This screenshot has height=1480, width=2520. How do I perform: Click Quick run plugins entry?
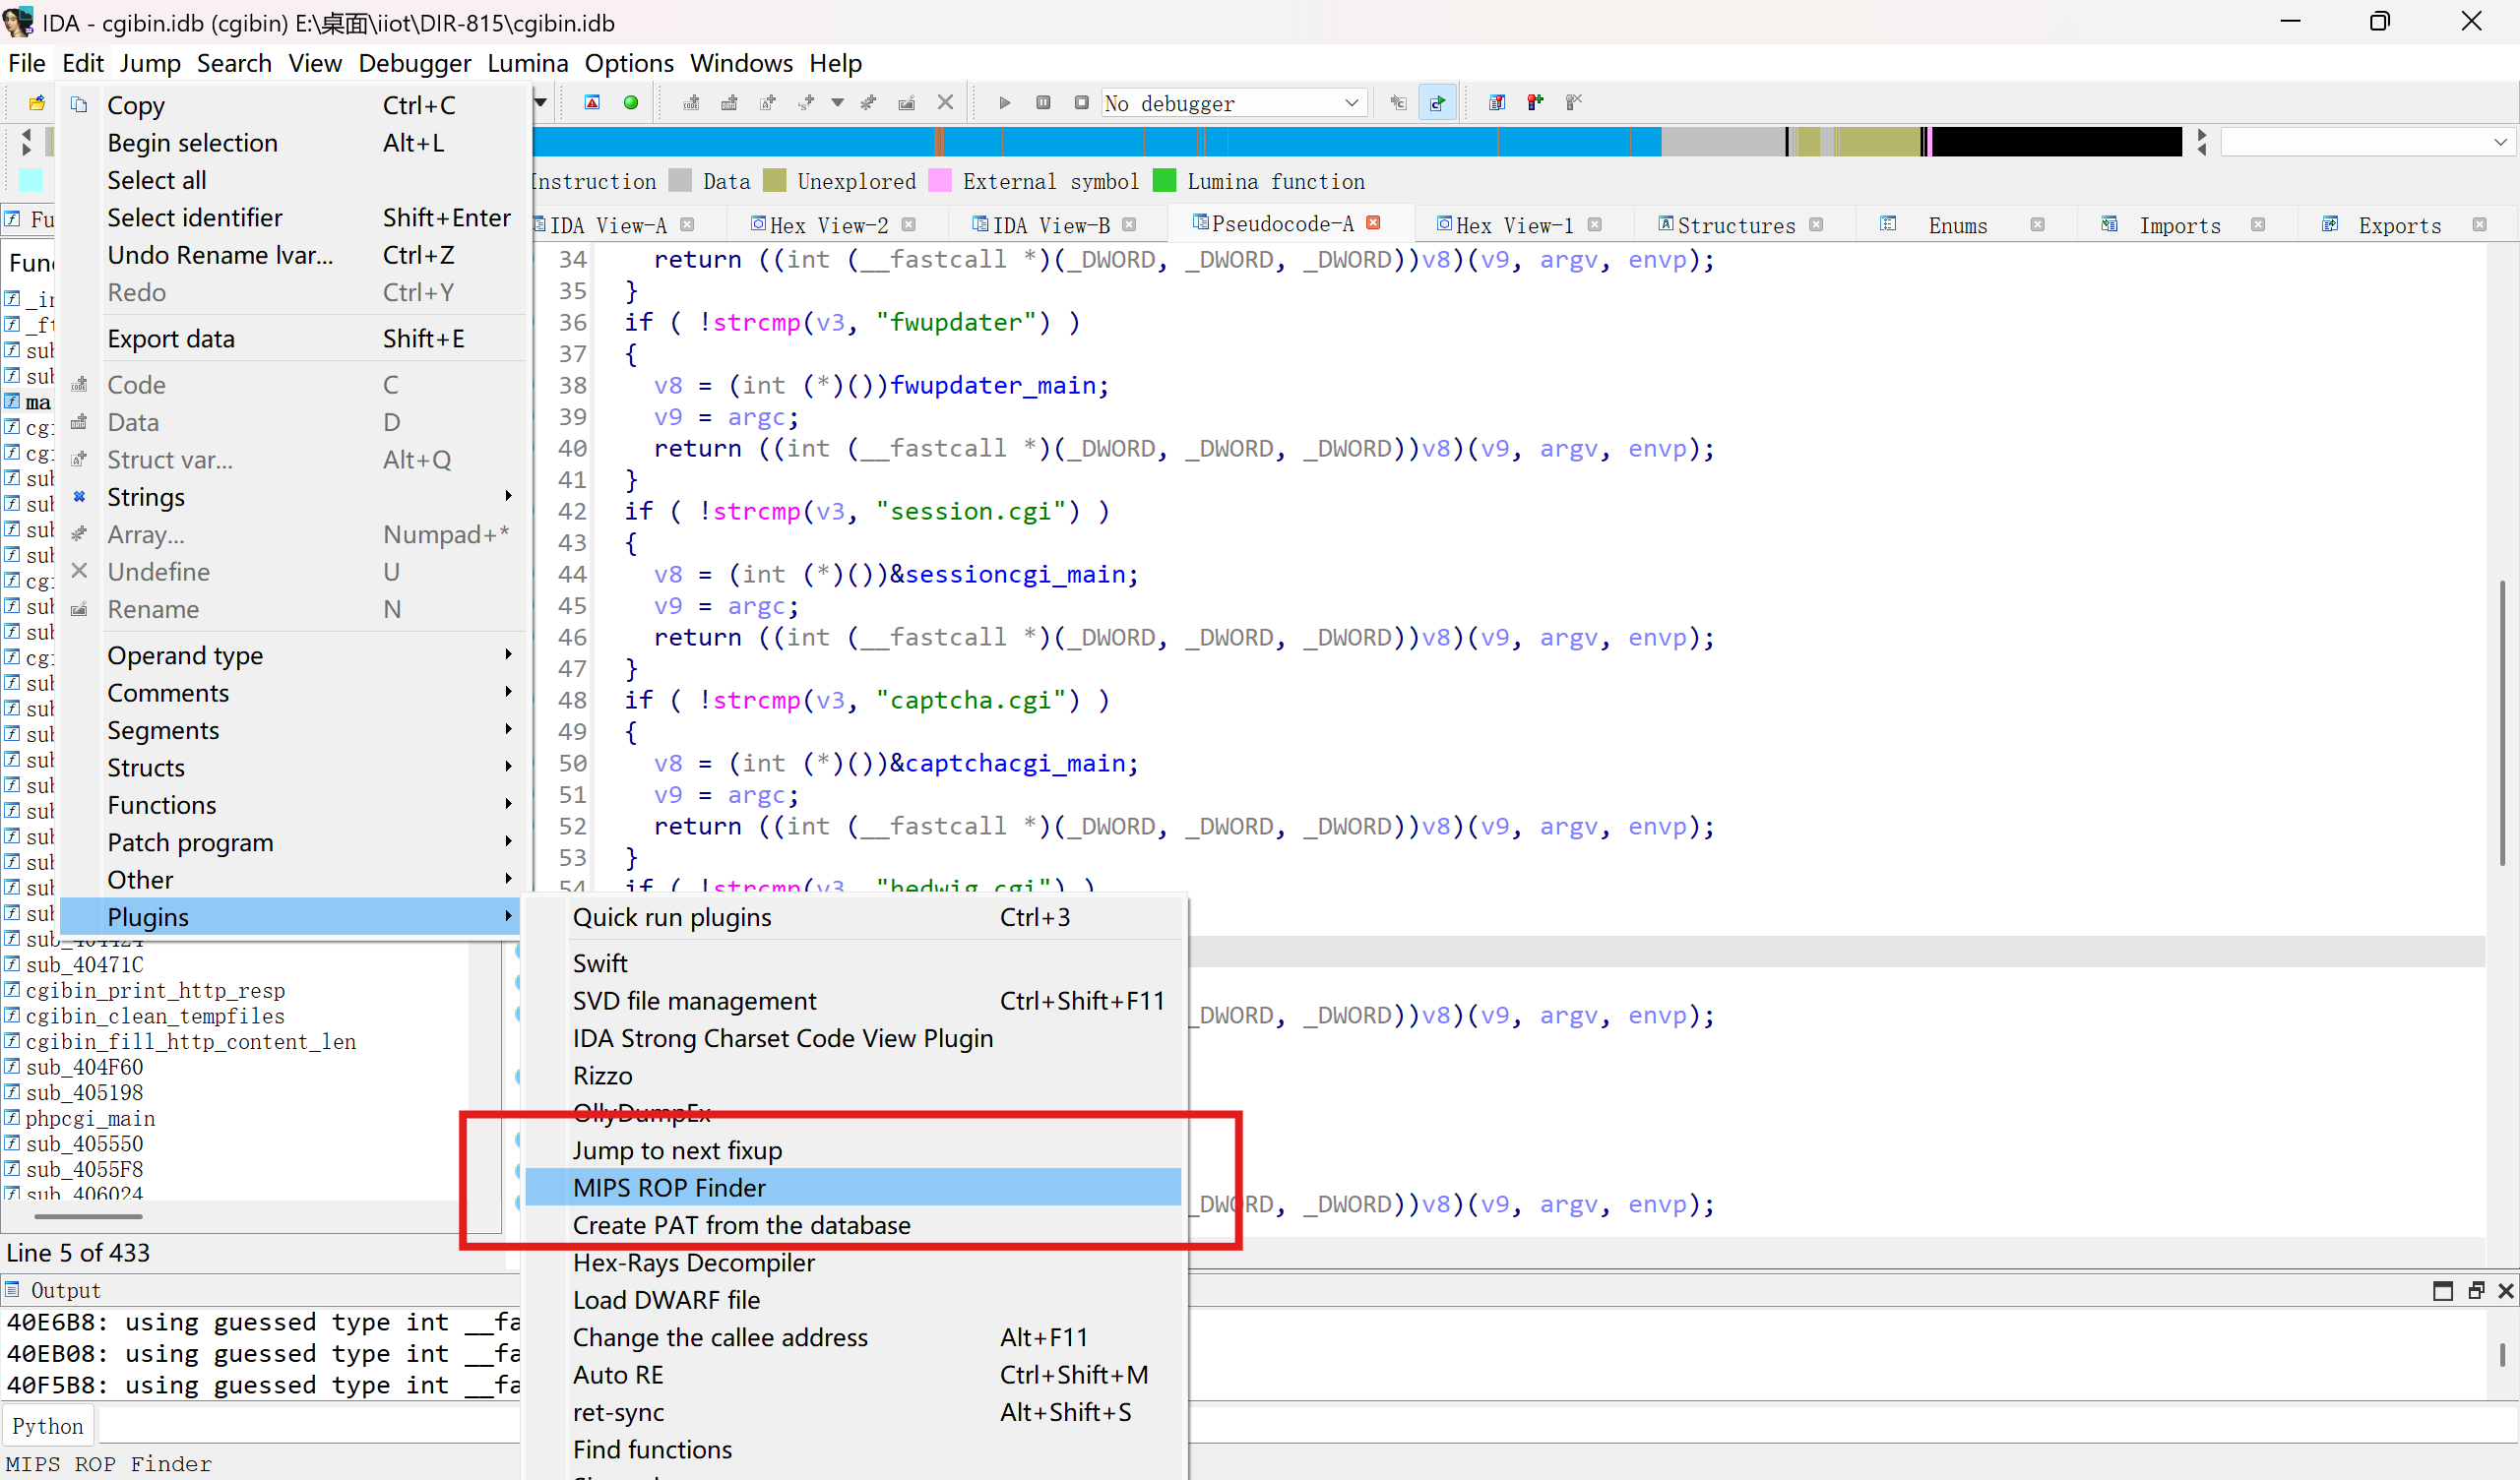(x=853, y=917)
